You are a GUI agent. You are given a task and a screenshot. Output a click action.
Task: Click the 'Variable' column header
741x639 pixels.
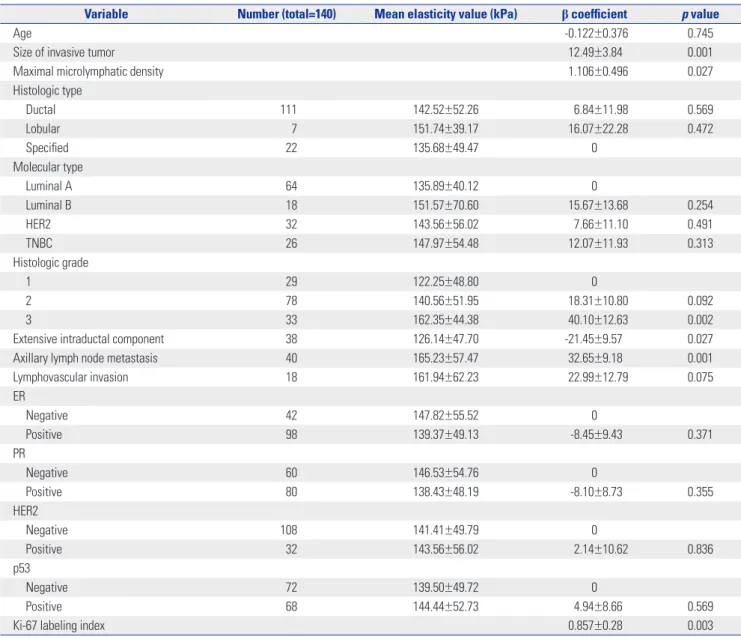106,14
